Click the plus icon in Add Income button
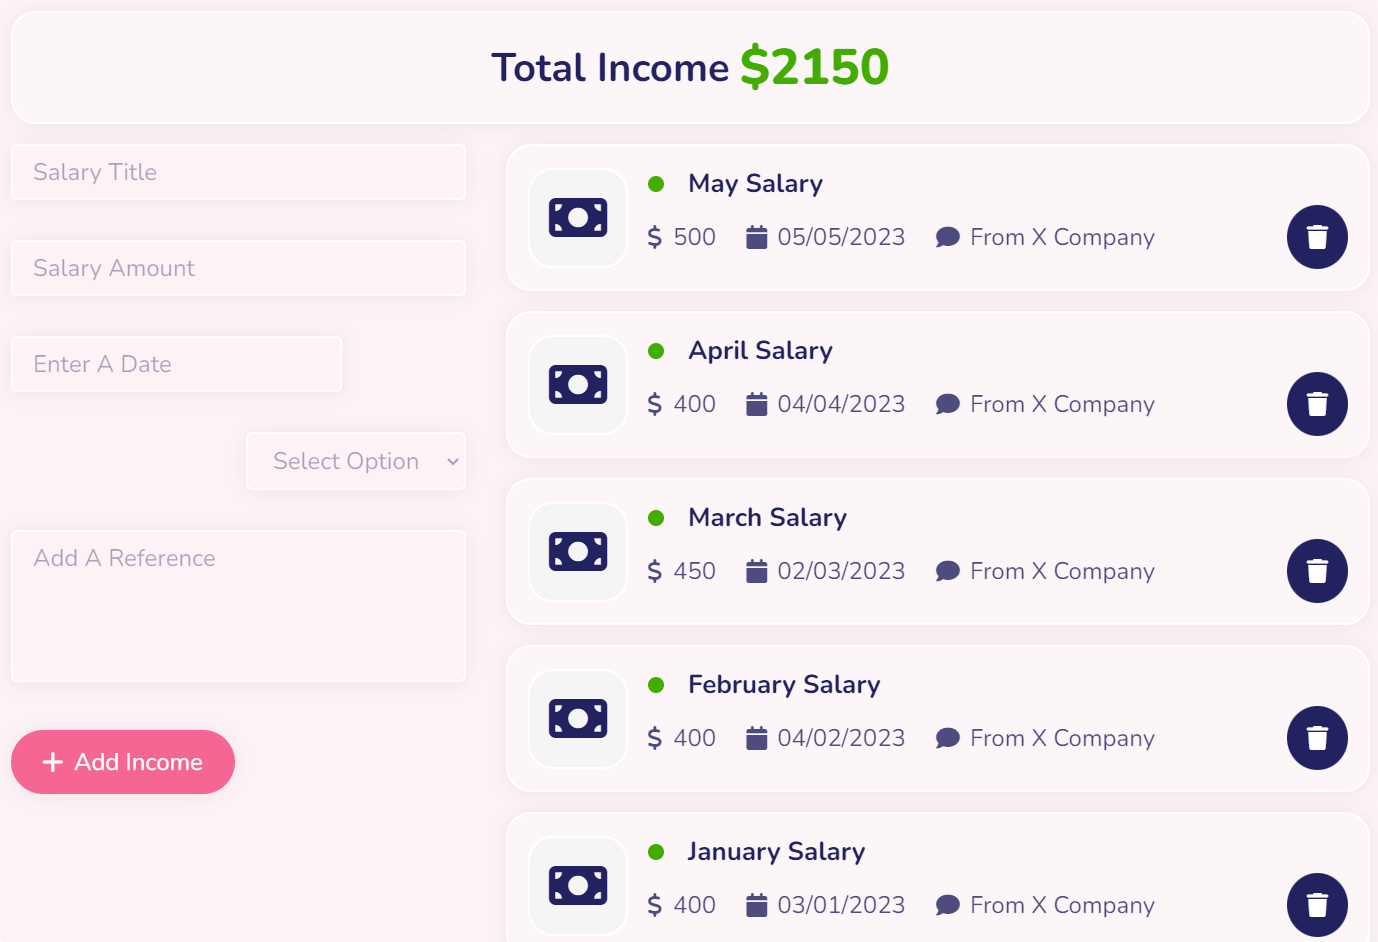1378x942 pixels. [x=52, y=762]
